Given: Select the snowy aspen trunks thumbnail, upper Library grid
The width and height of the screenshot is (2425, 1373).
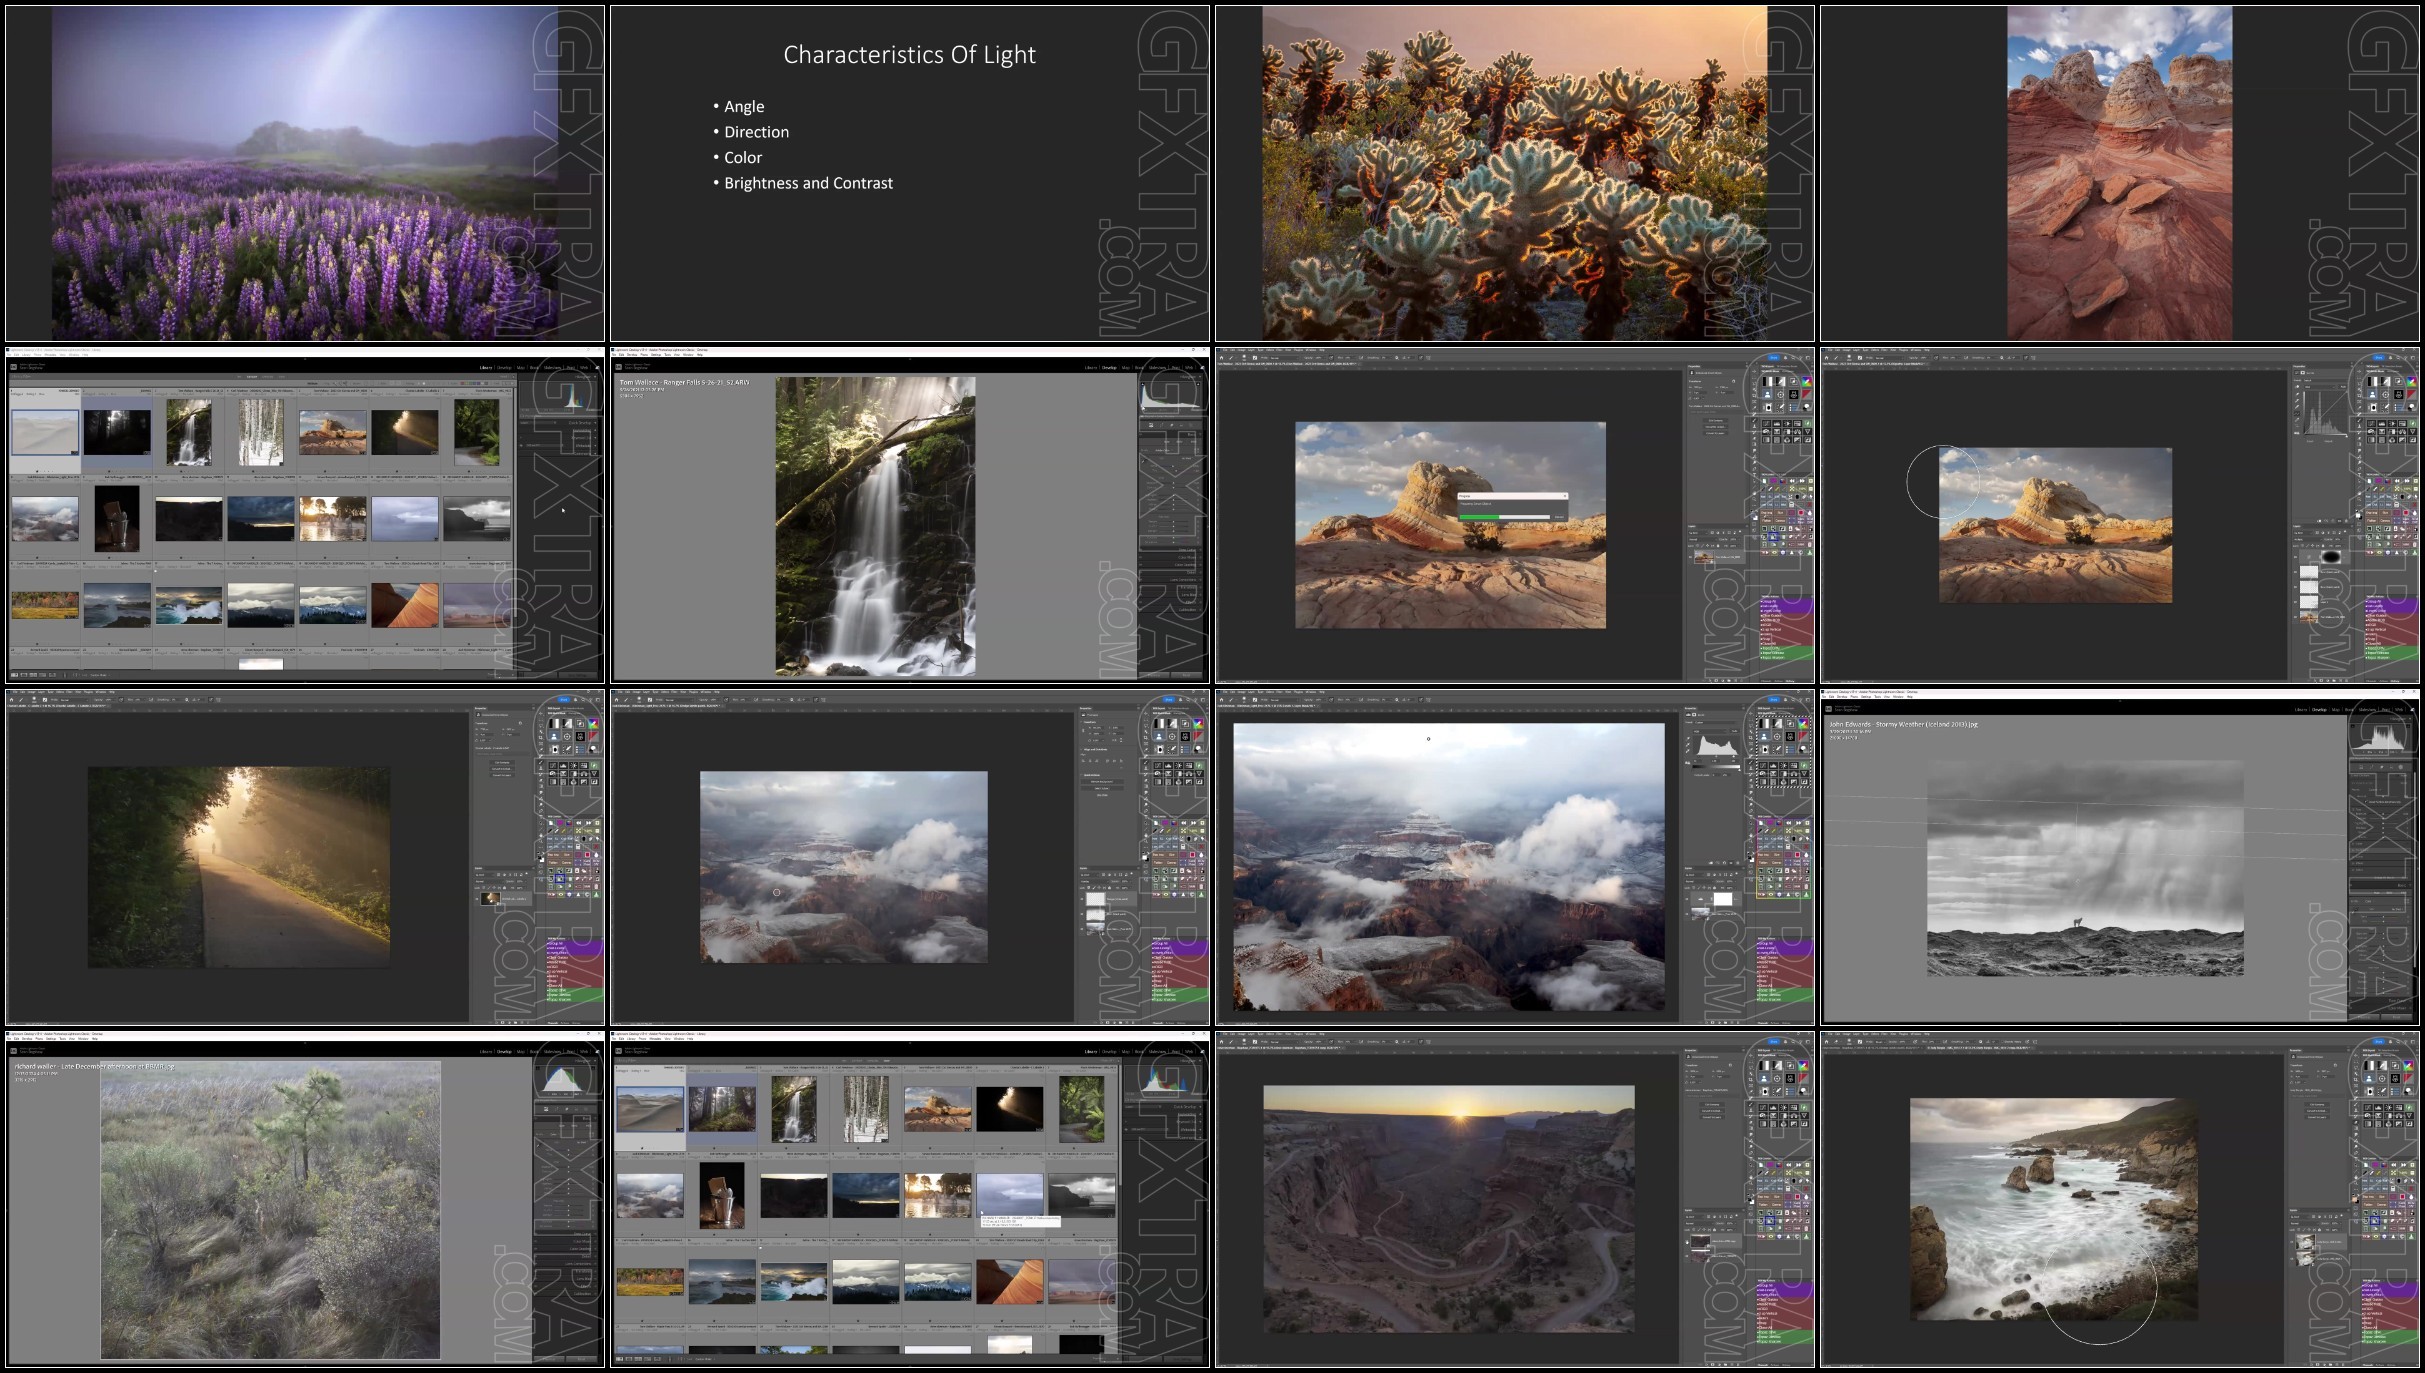Looking at the screenshot, I should (x=261, y=432).
